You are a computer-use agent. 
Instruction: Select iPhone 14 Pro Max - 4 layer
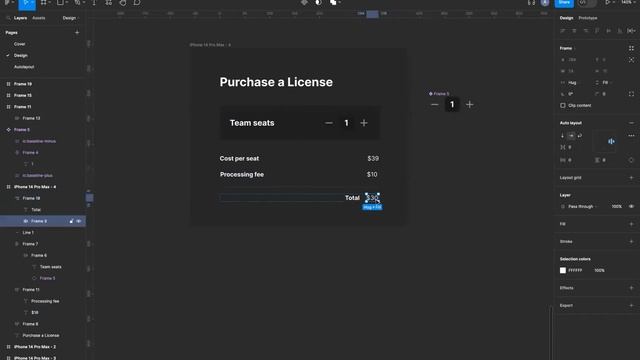coord(35,187)
